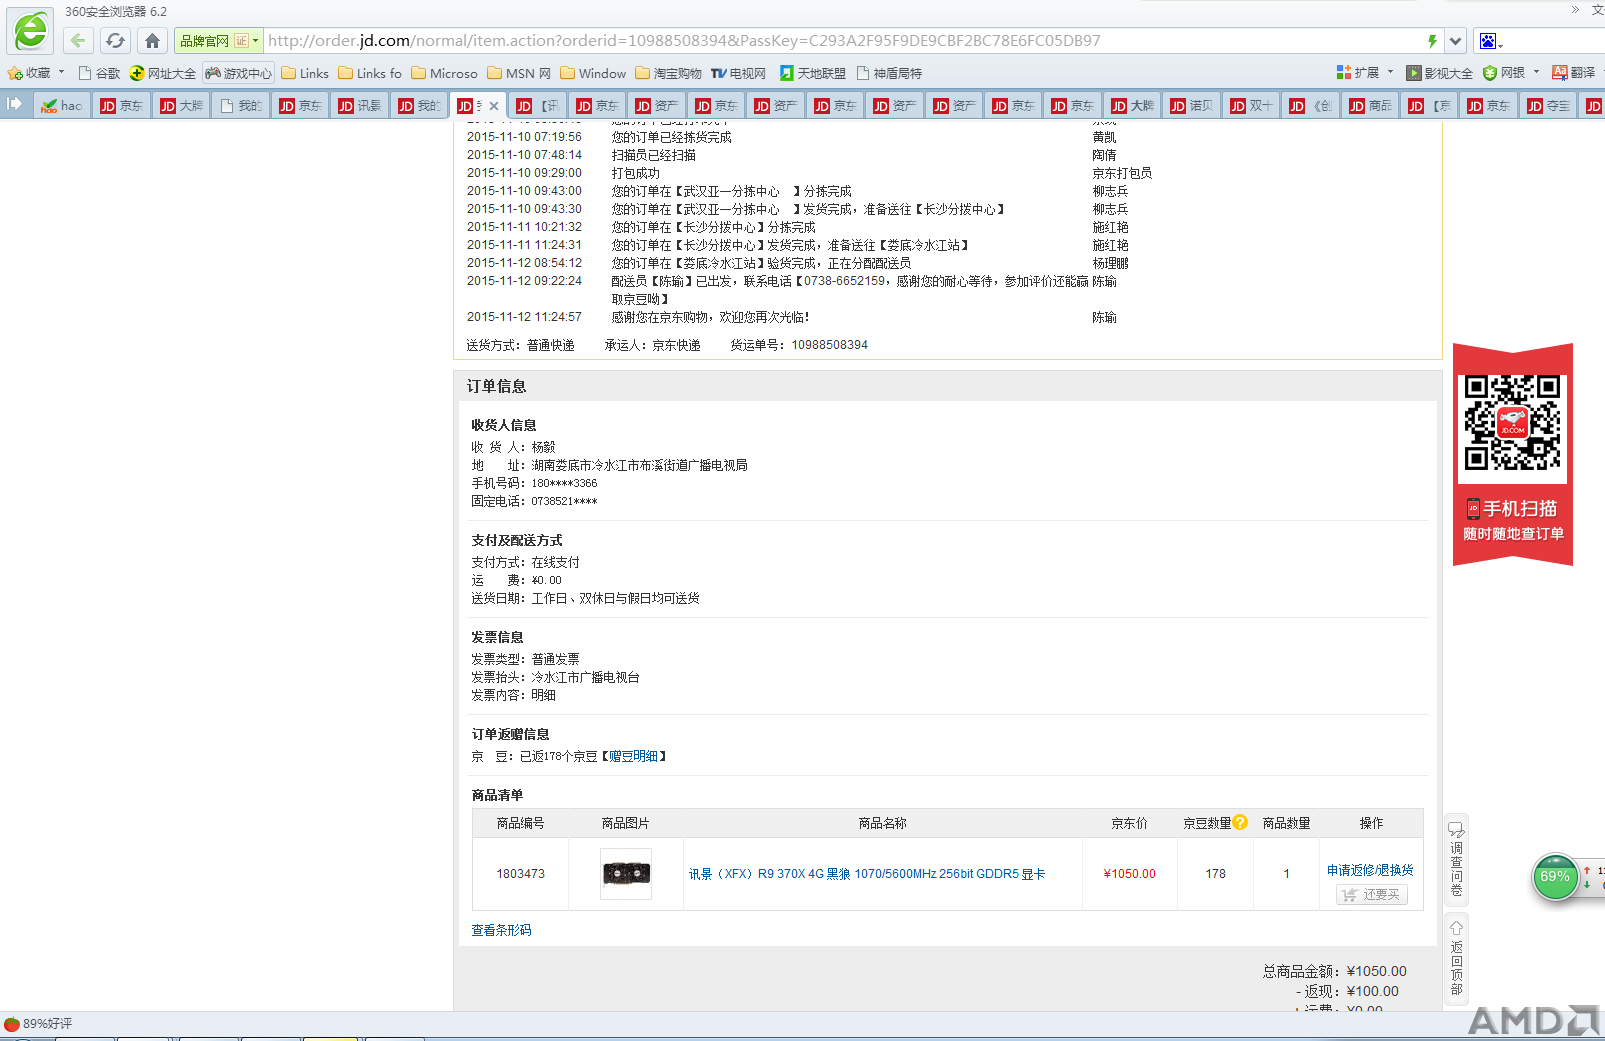Open the Microso bookmark folder
Viewport: 1605px width, 1041px height.
[444, 73]
